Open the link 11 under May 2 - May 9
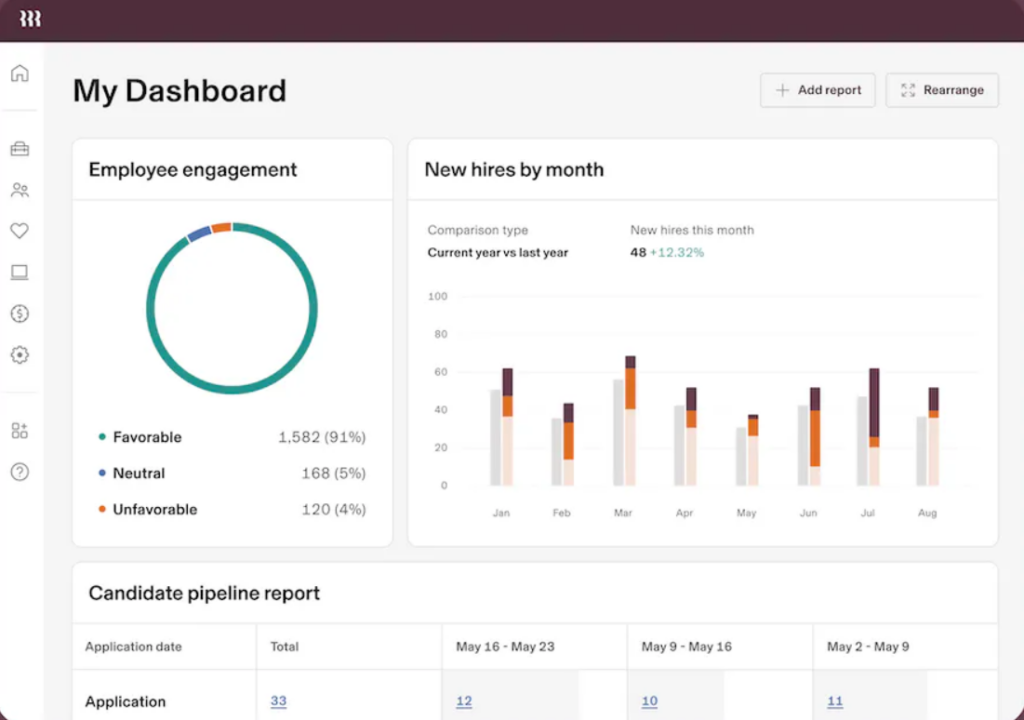 coord(835,701)
